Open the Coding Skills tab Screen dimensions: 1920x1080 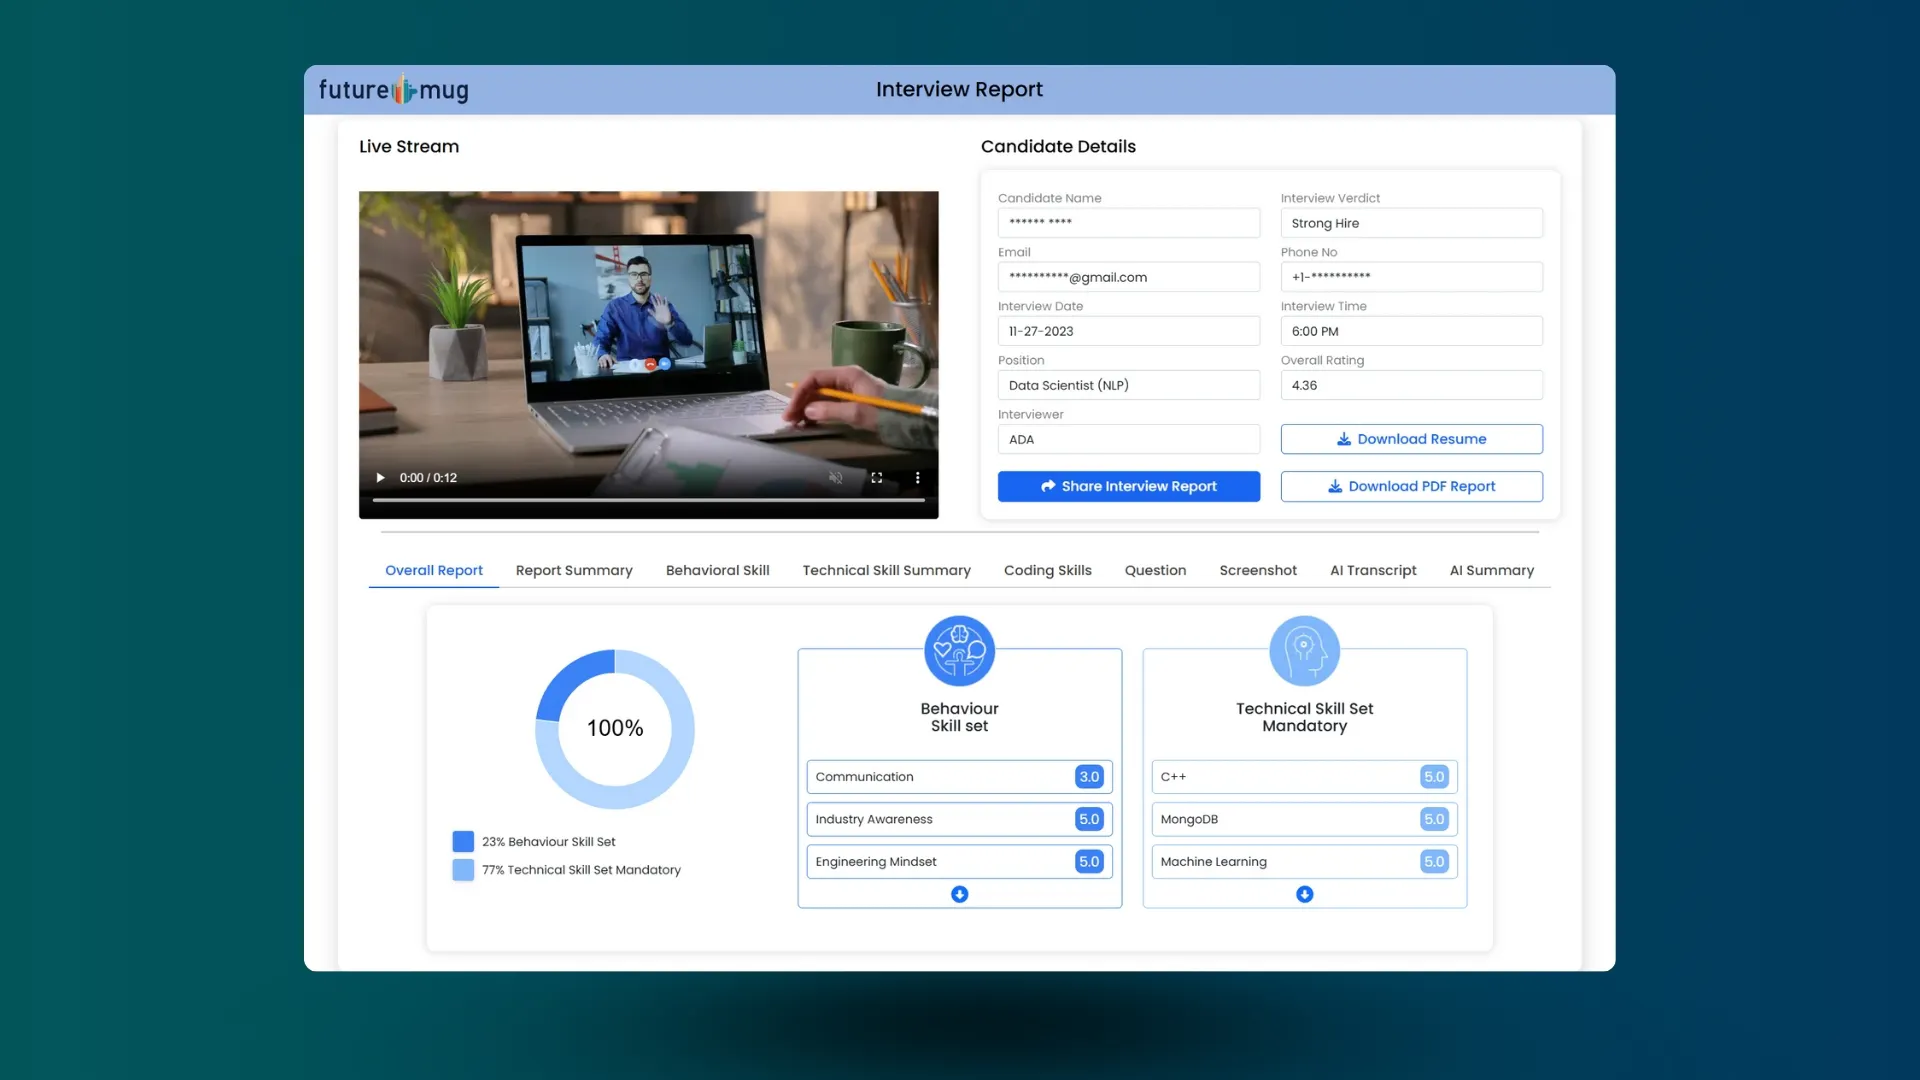pos(1047,570)
